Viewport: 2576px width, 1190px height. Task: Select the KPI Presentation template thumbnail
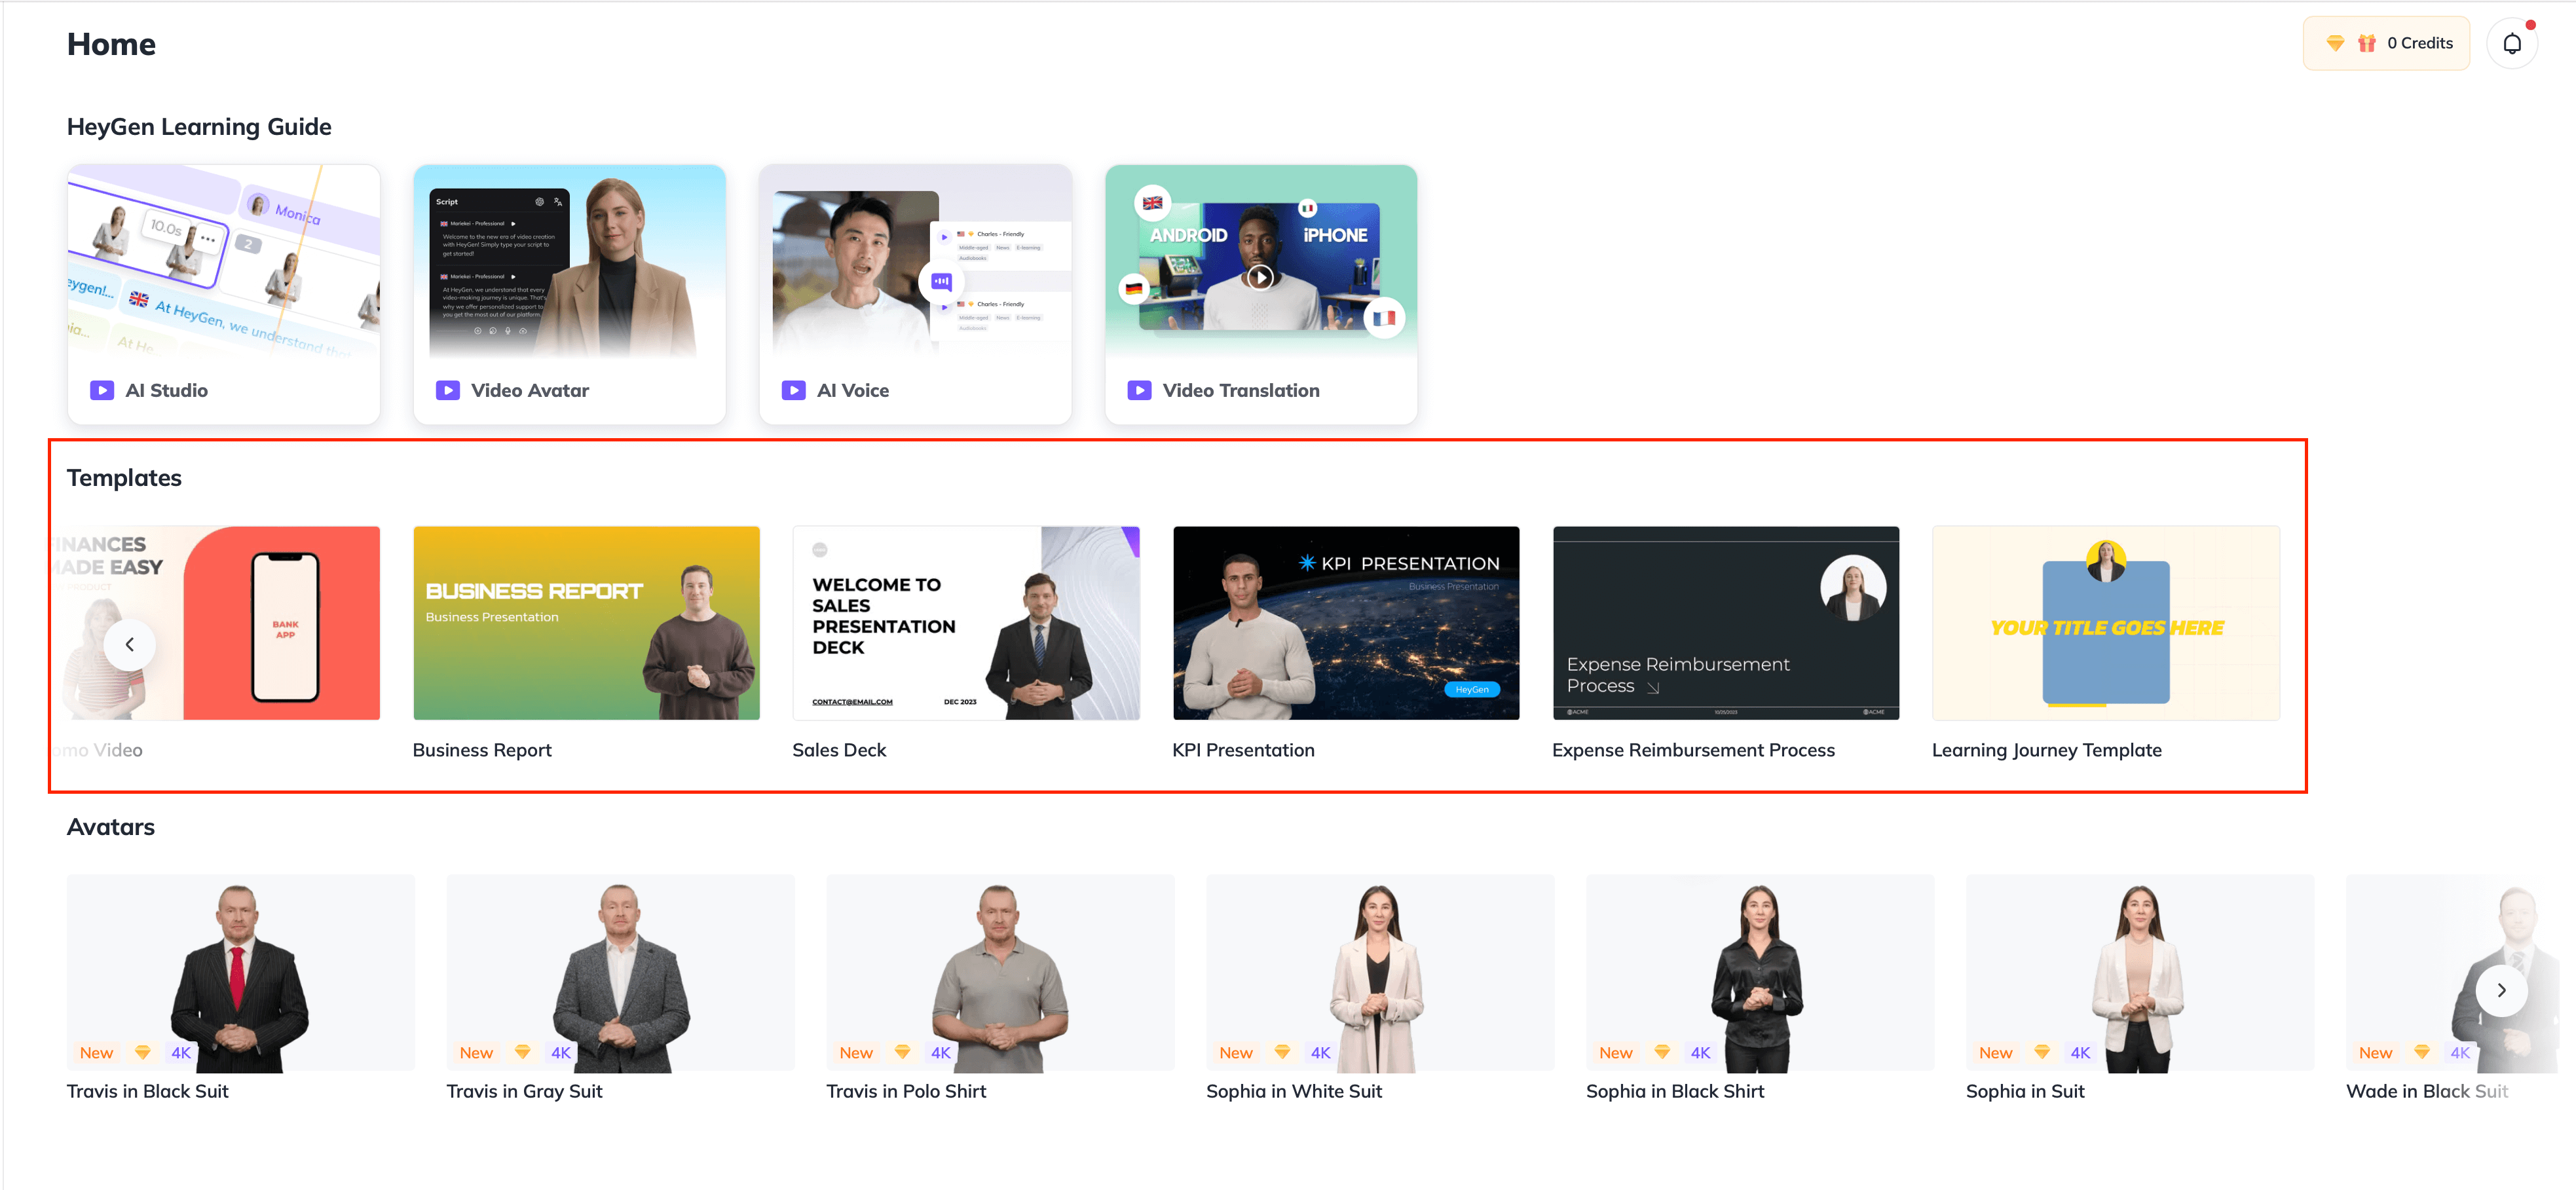1346,623
